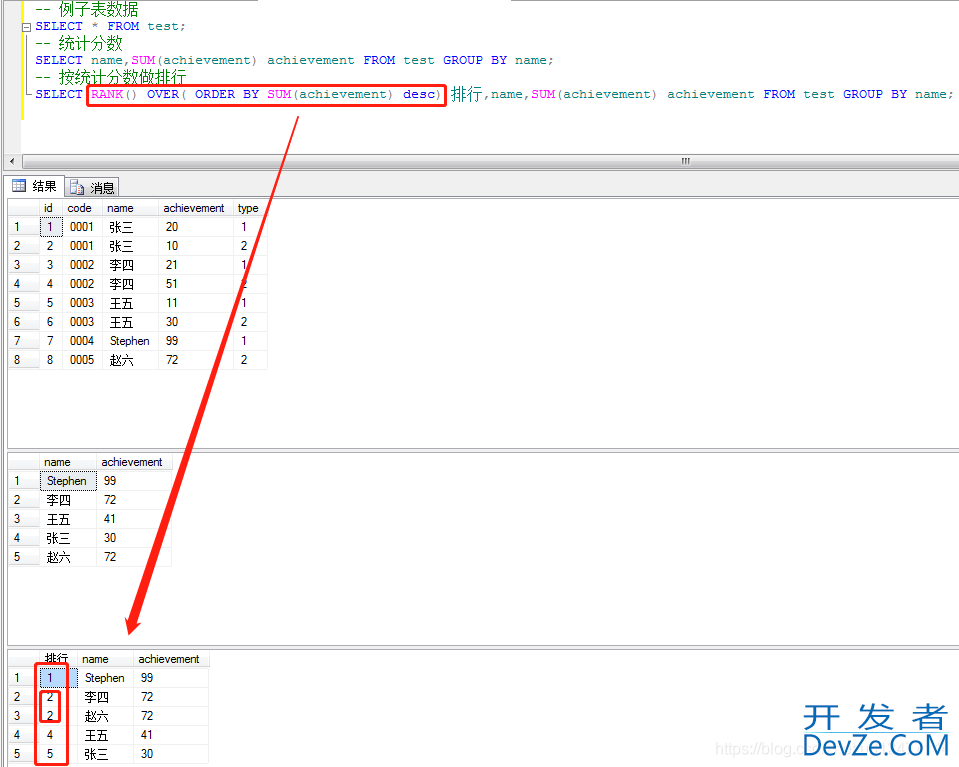959x767 pixels.
Task: Select value 30 in second grid
Action: [134, 538]
